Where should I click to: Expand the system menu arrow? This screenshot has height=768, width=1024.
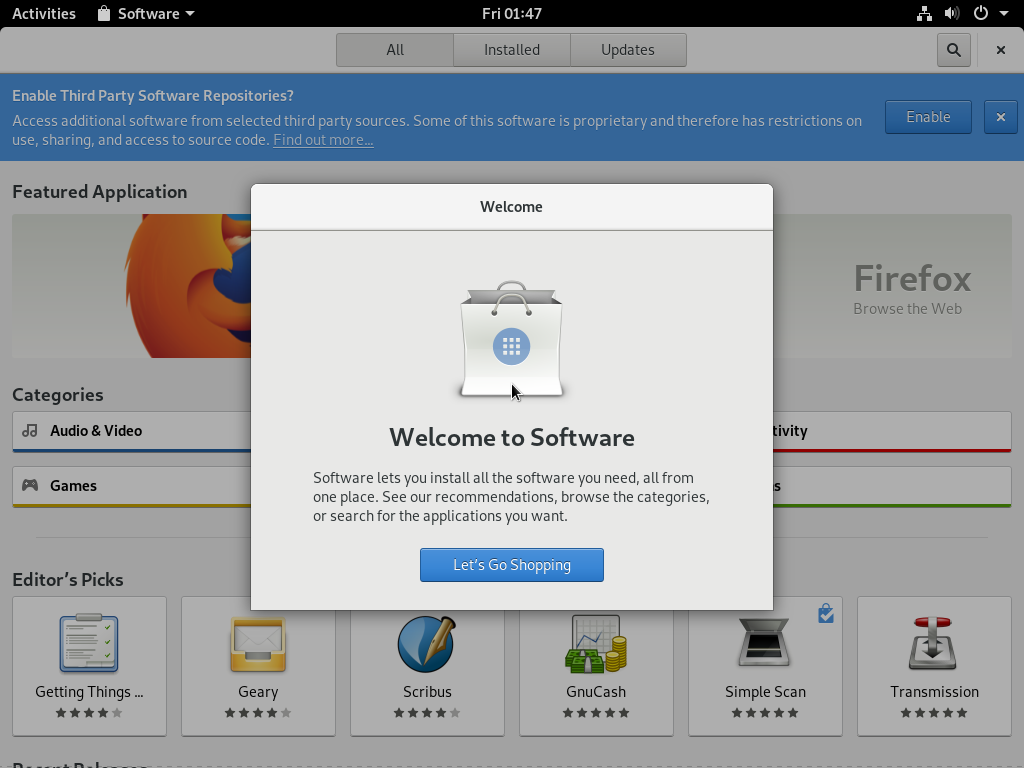click(1004, 13)
